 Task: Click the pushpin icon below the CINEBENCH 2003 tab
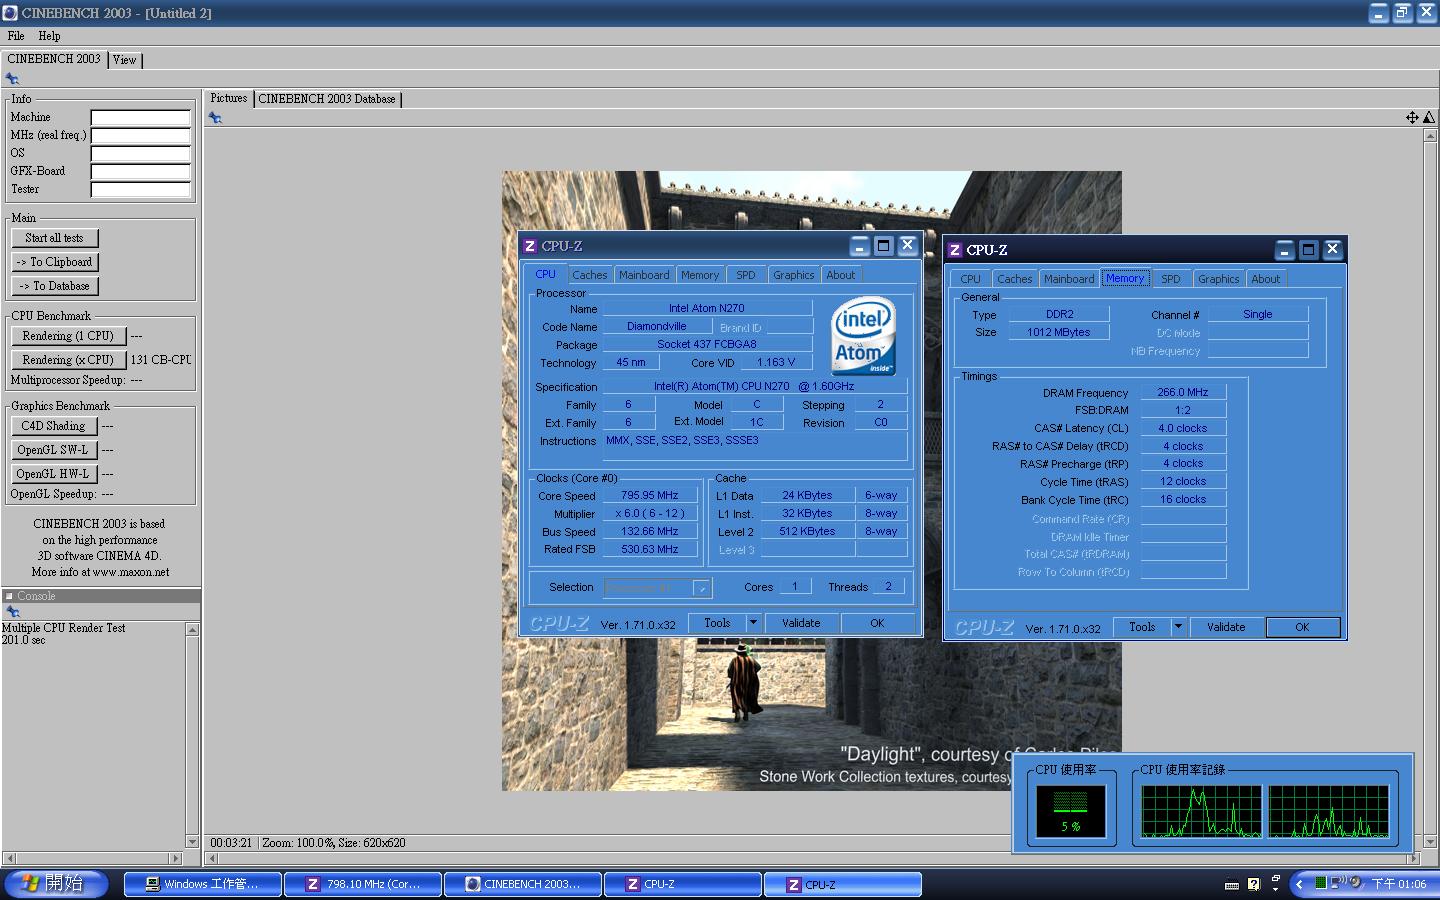(x=12, y=79)
